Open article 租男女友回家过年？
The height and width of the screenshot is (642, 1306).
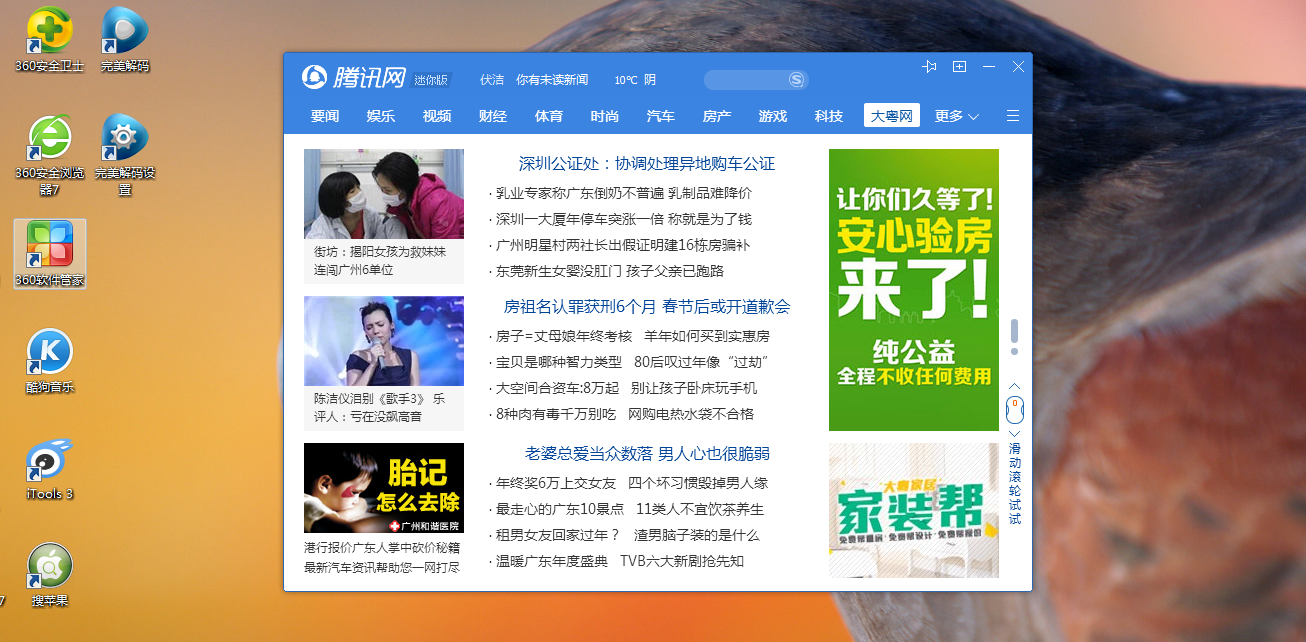tap(558, 535)
